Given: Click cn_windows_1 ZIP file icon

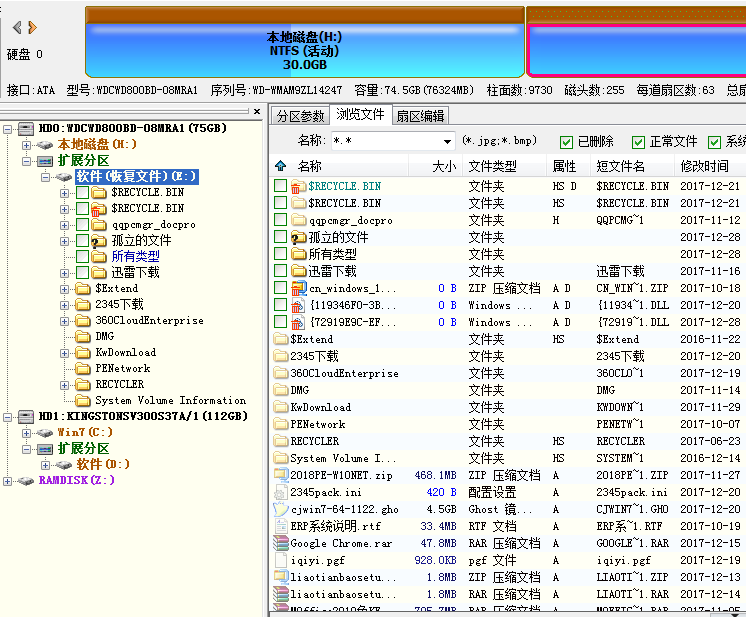Looking at the screenshot, I should pyautogui.click(x=299, y=288).
